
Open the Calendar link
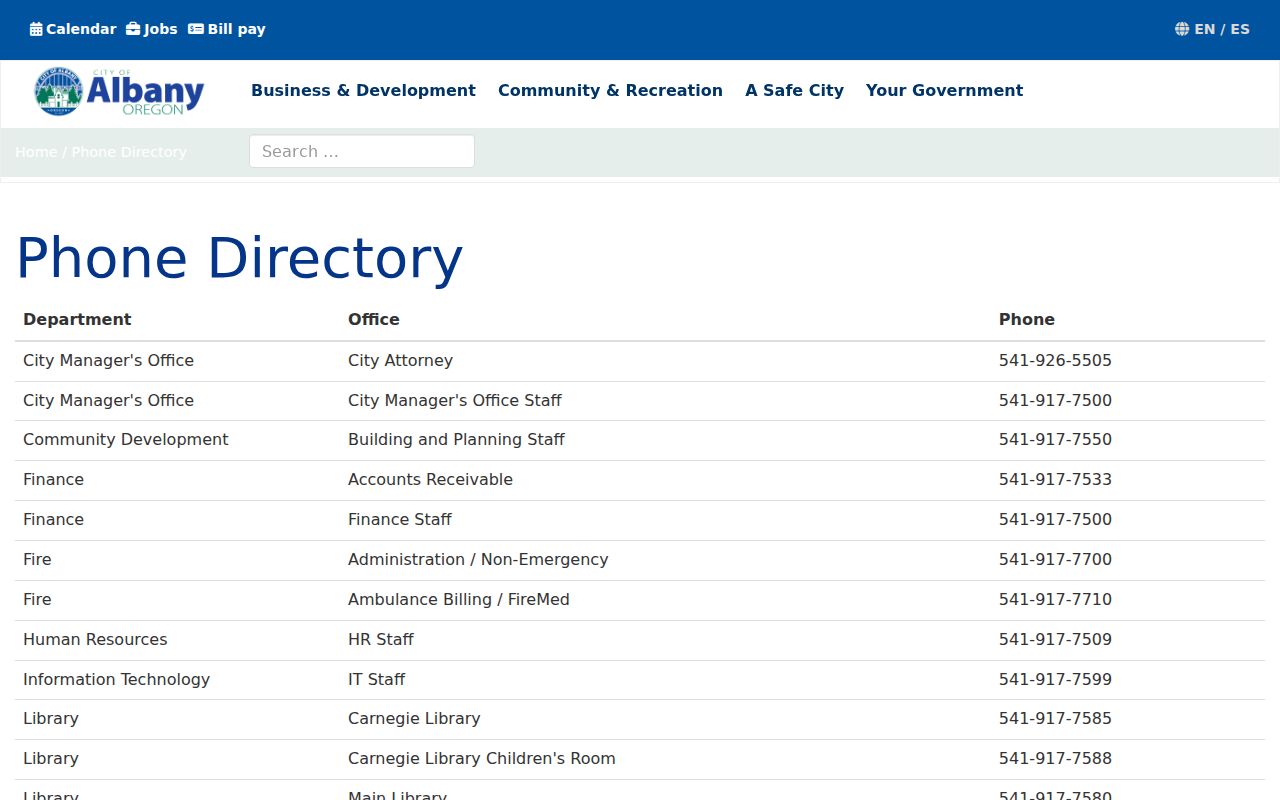[73, 29]
